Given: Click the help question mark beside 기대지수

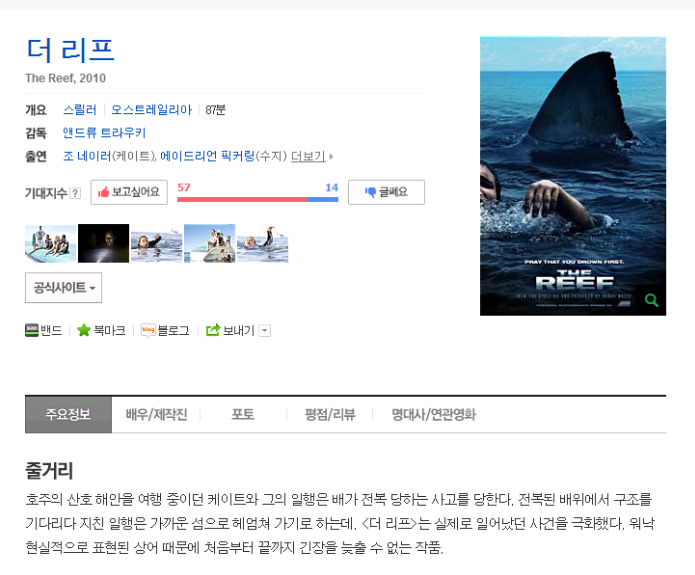Looking at the screenshot, I should (x=75, y=193).
